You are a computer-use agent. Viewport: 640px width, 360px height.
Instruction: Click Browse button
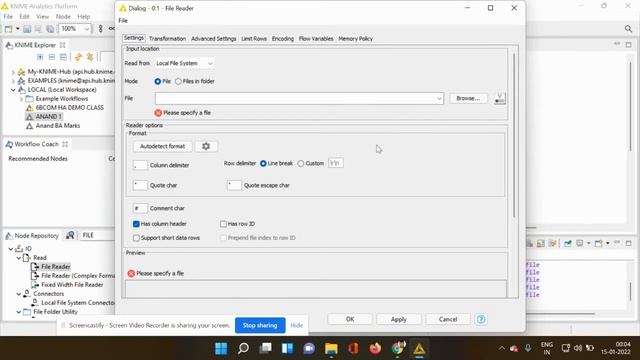(468, 98)
